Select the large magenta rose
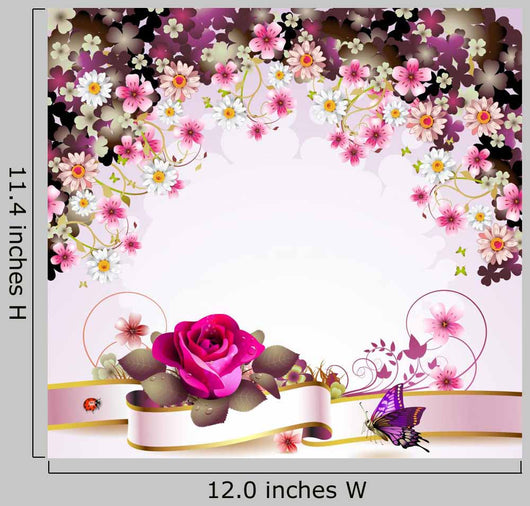Screen dimensions: 530x506 [208, 355]
